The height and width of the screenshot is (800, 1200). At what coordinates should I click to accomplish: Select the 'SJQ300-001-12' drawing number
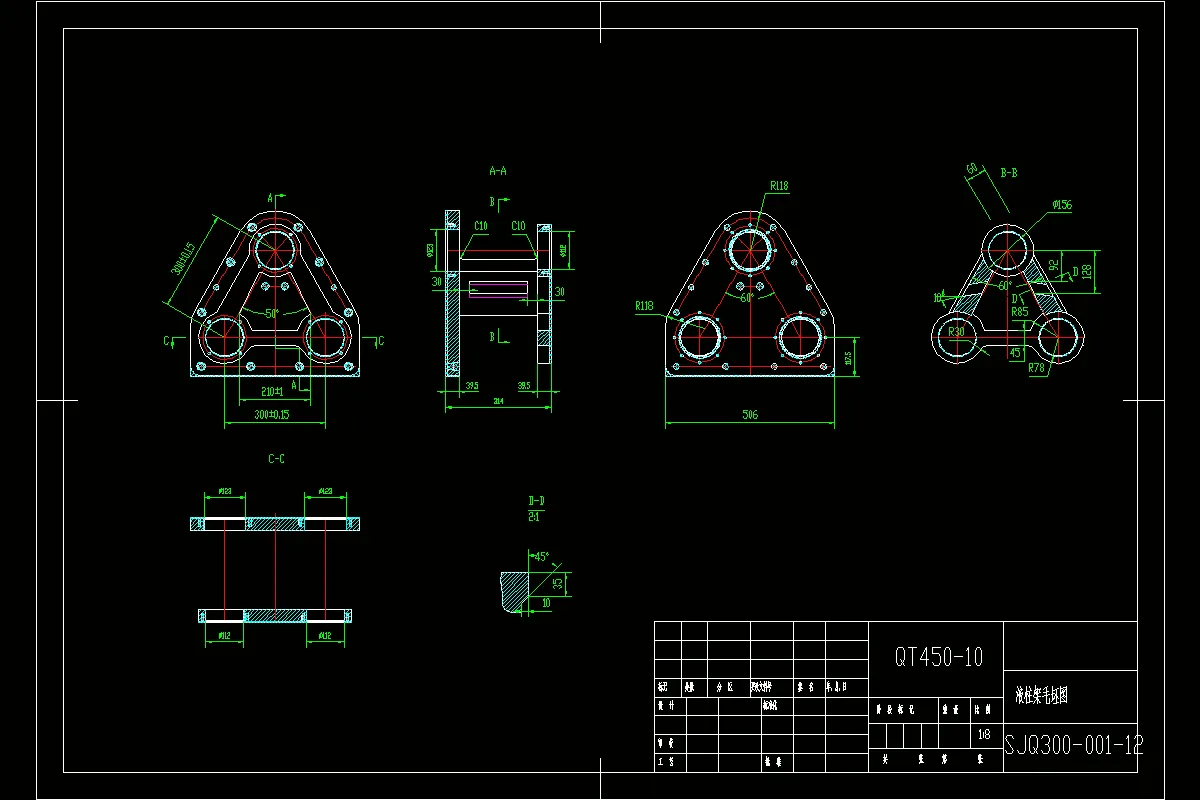coord(1075,744)
